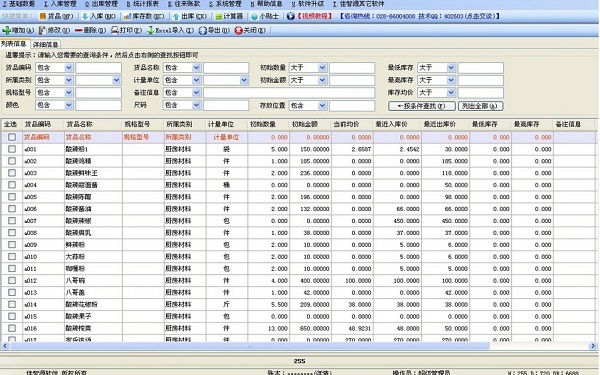
Task: Open the 货品编码 condition dropdown
Action: coord(68,68)
